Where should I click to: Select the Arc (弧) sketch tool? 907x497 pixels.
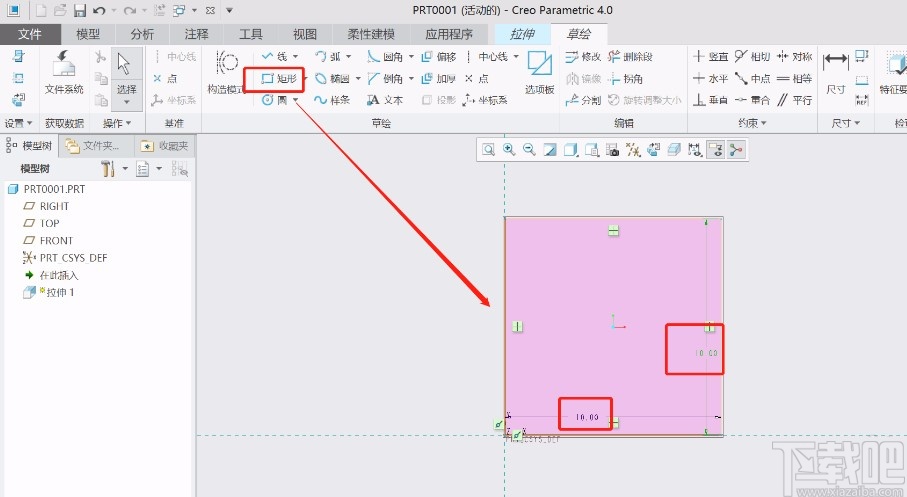tap(329, 57)
